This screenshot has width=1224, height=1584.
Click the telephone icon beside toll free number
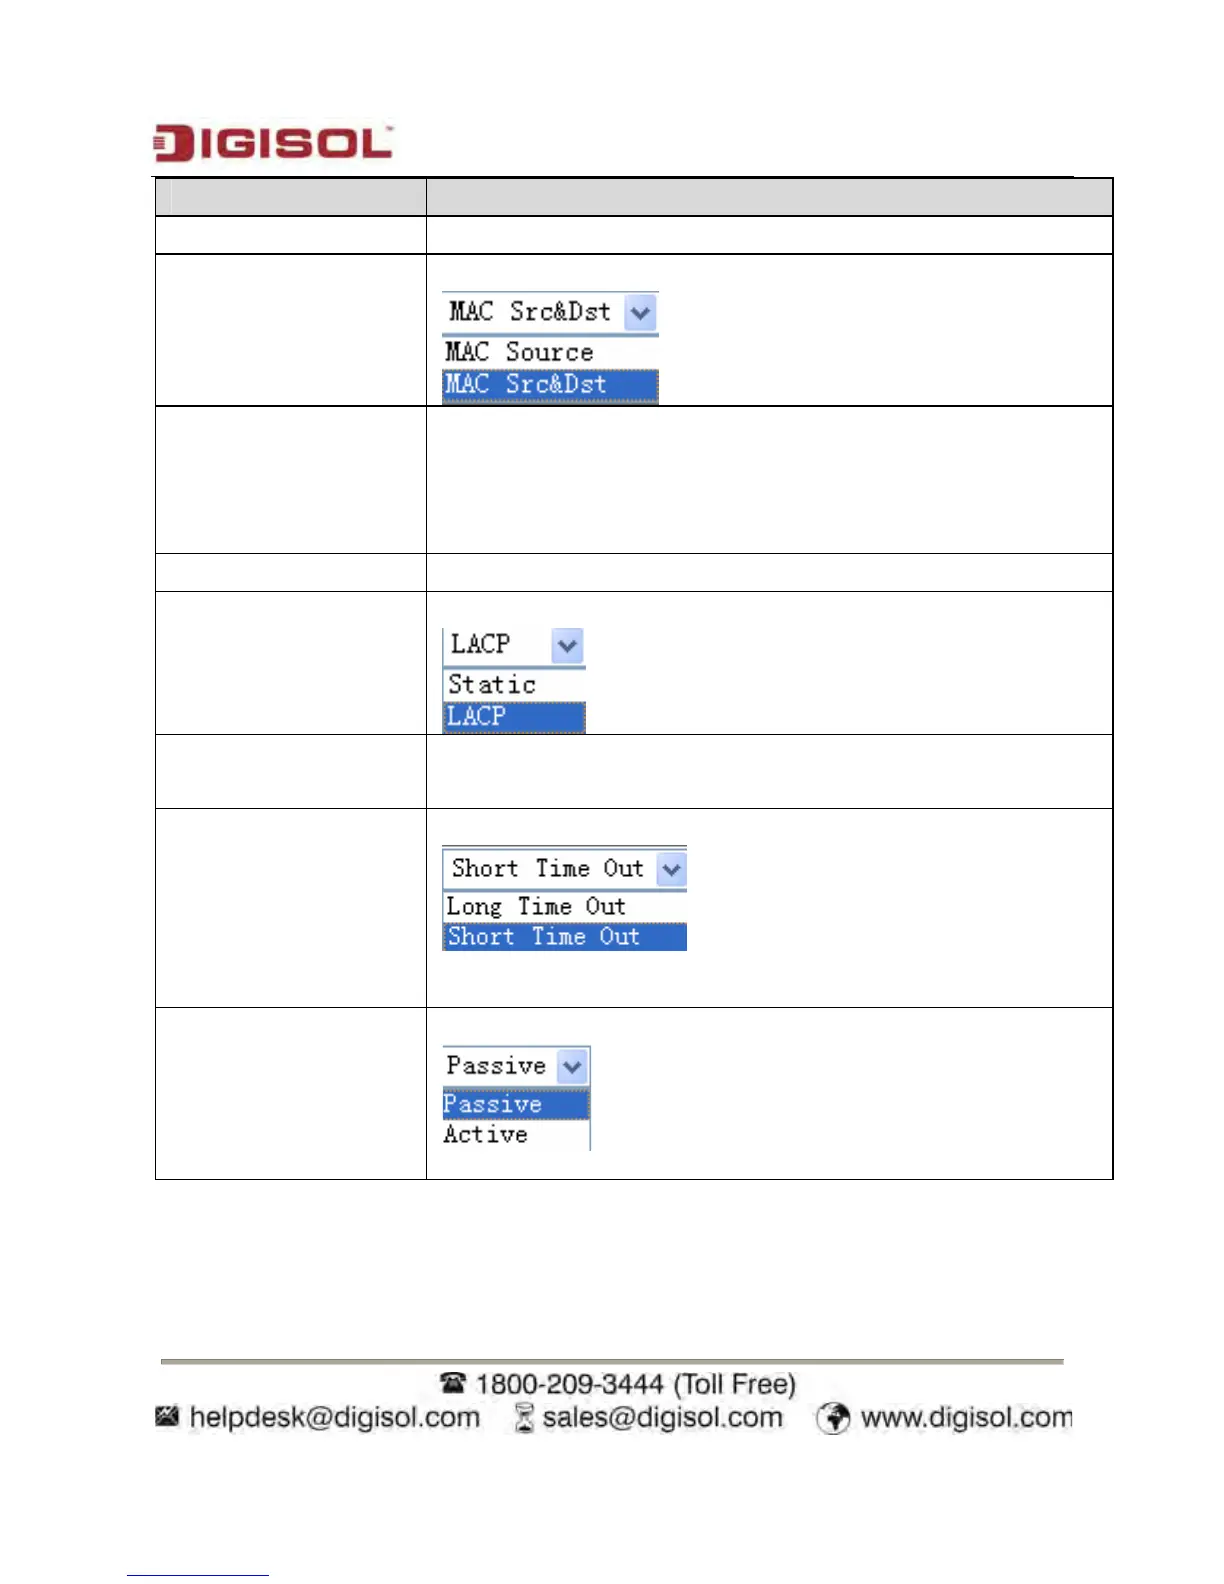tap(454, 1383)
